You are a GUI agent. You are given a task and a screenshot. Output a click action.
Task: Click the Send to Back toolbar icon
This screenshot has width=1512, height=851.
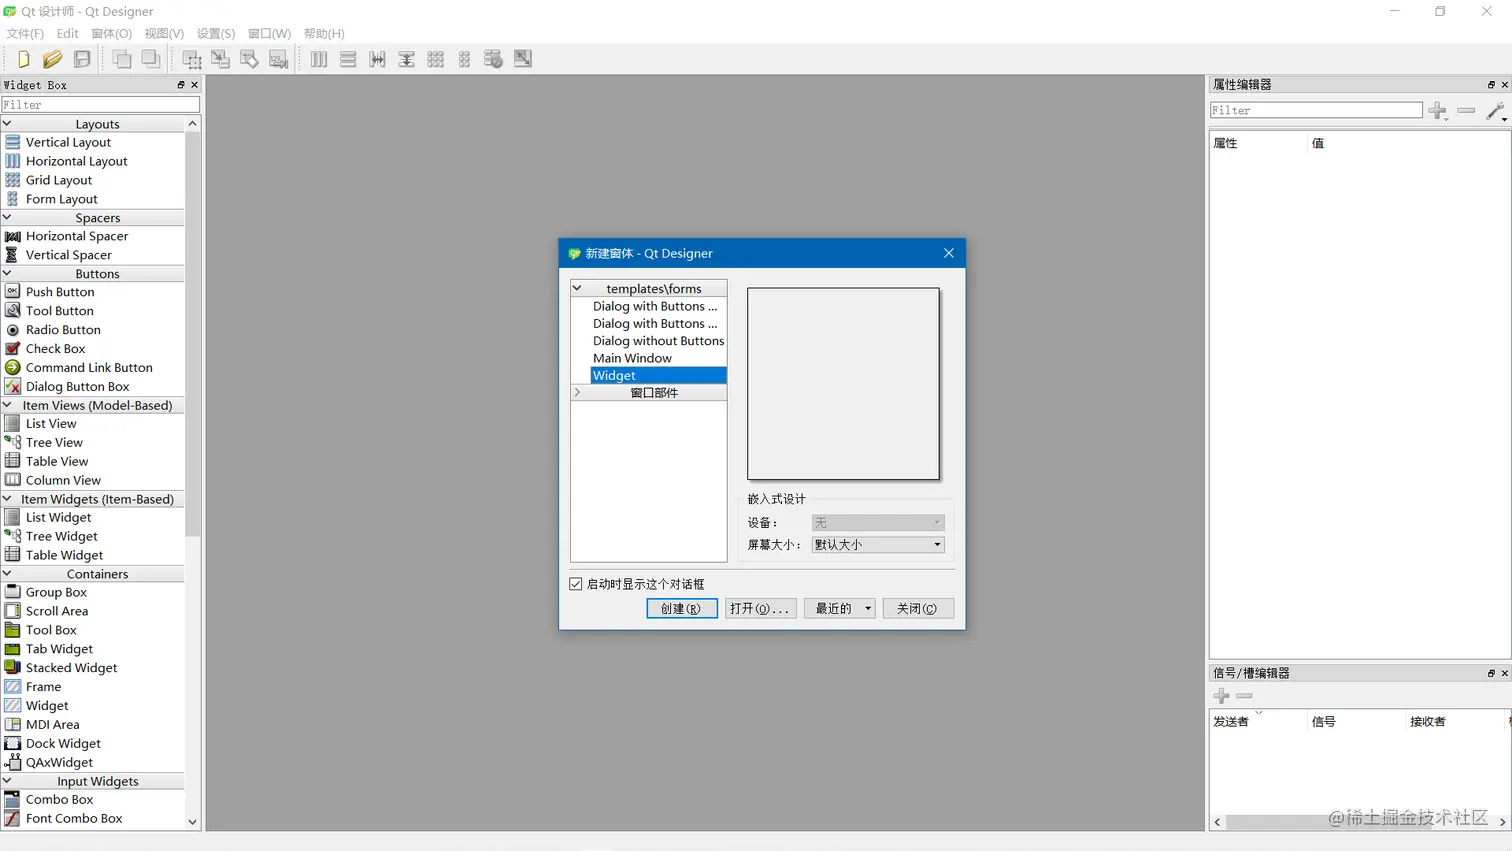tap(122, 59)
